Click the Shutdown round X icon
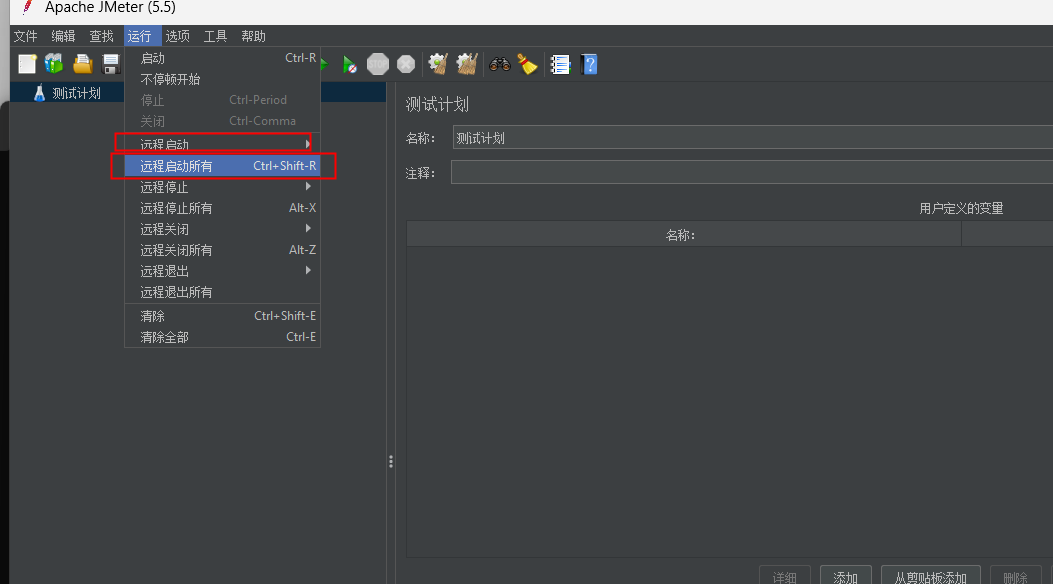 [406, 64]
